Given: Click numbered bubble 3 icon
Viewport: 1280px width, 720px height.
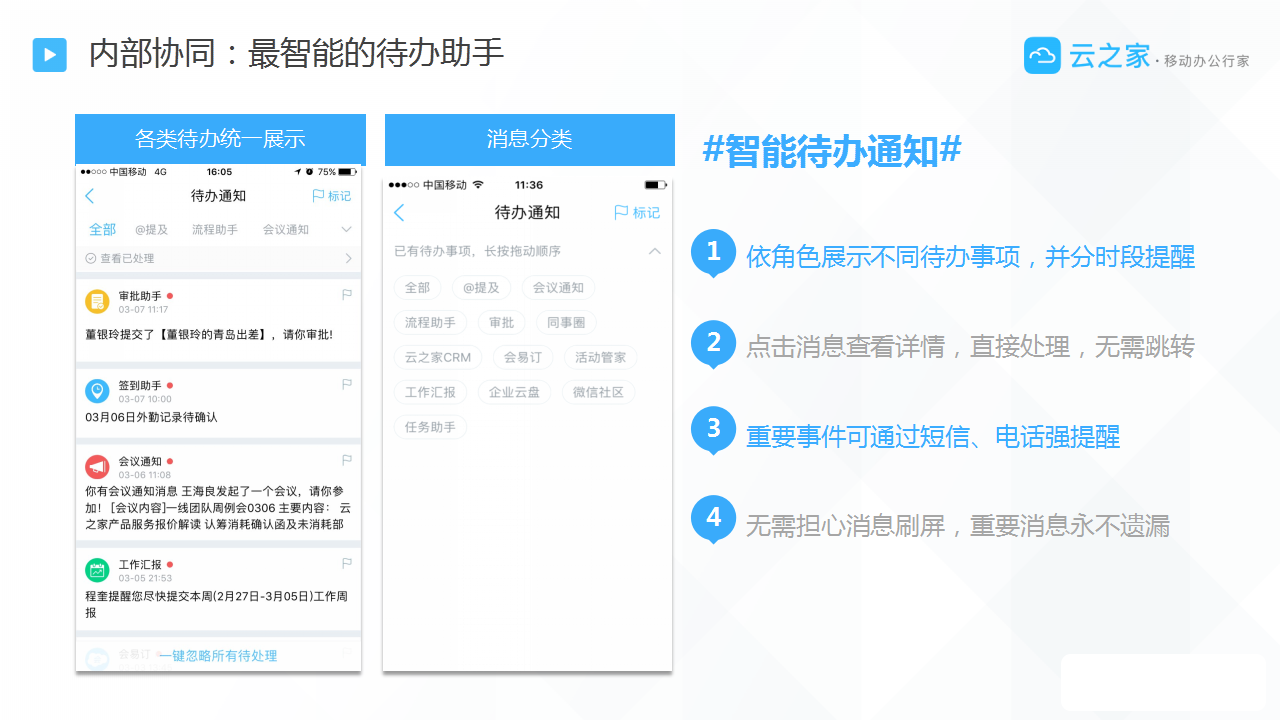Looking at the screenshot, I should point(713,430).
